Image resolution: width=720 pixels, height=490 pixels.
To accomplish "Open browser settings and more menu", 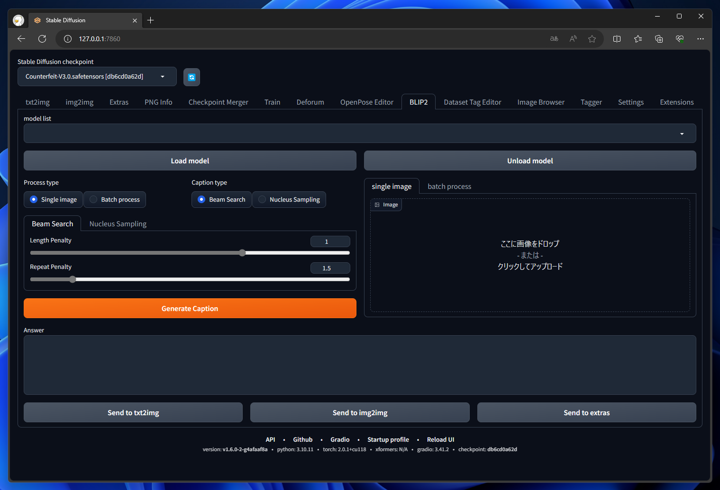I will coord(700,39).
